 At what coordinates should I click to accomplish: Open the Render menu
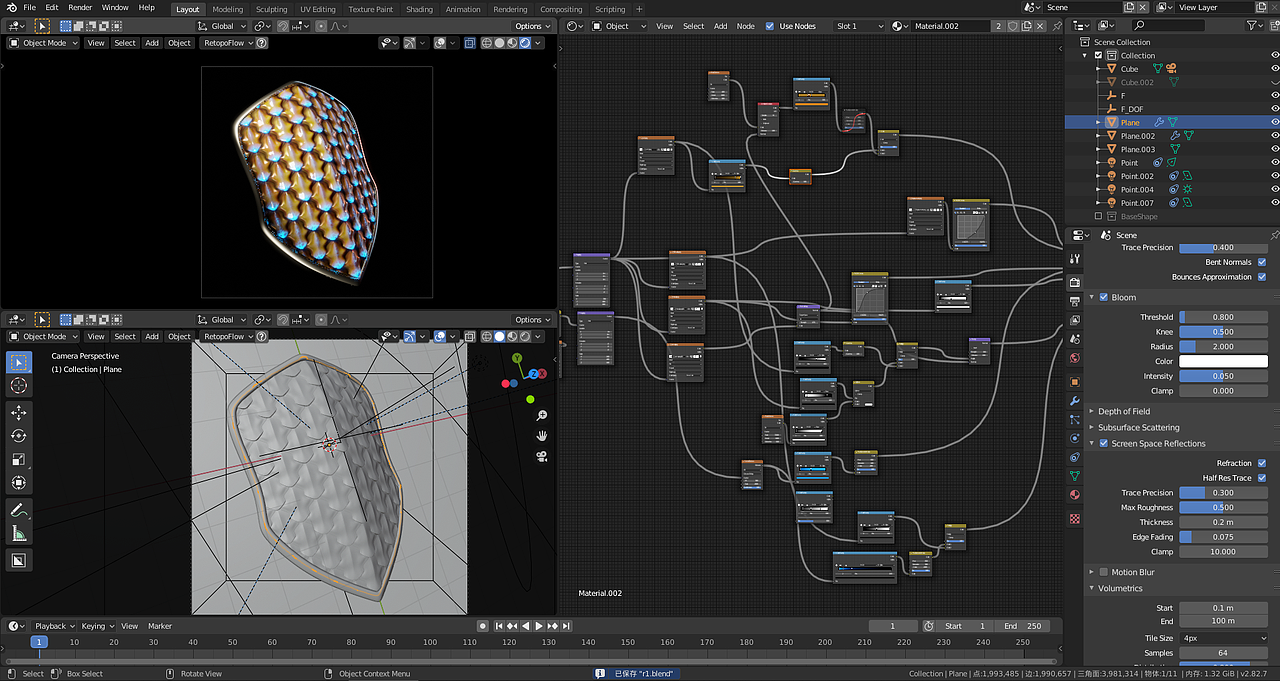[80, 7]
